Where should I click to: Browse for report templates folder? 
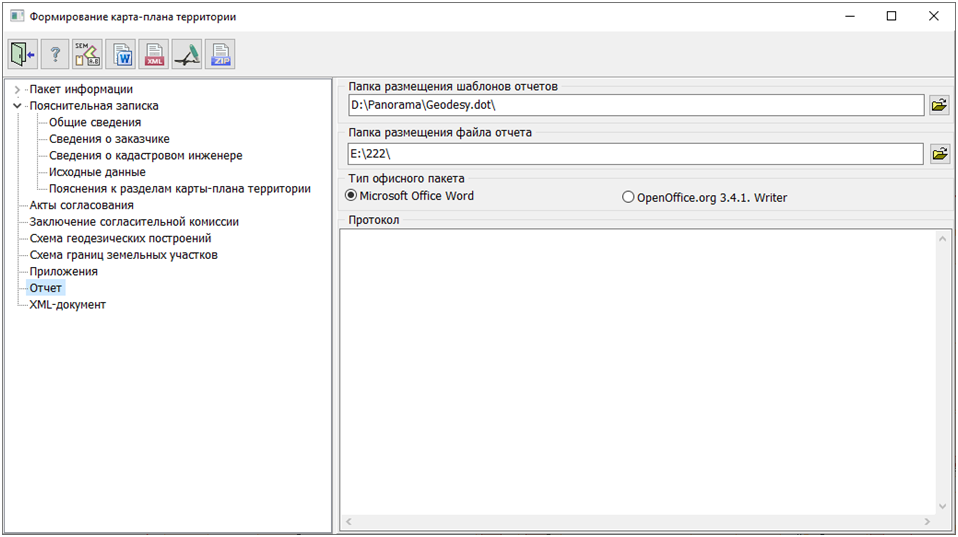click(939, 105)
